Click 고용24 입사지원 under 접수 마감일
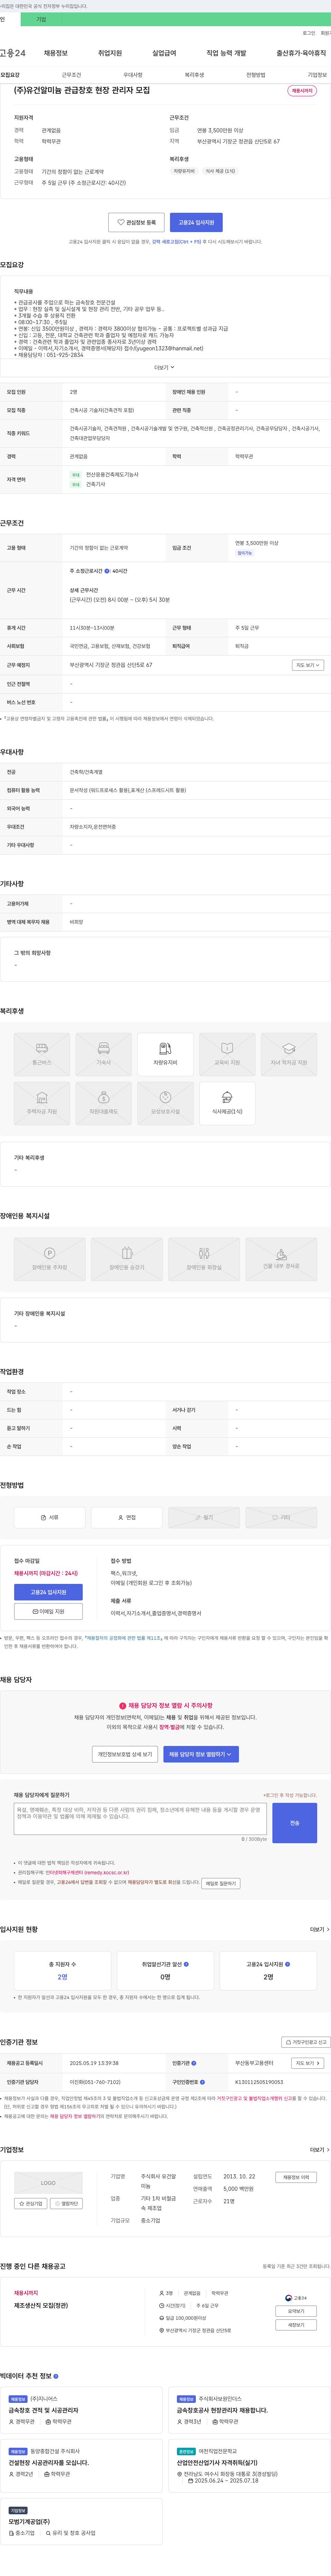Screen dimensions: 331x2576 tap(48, 1592)
